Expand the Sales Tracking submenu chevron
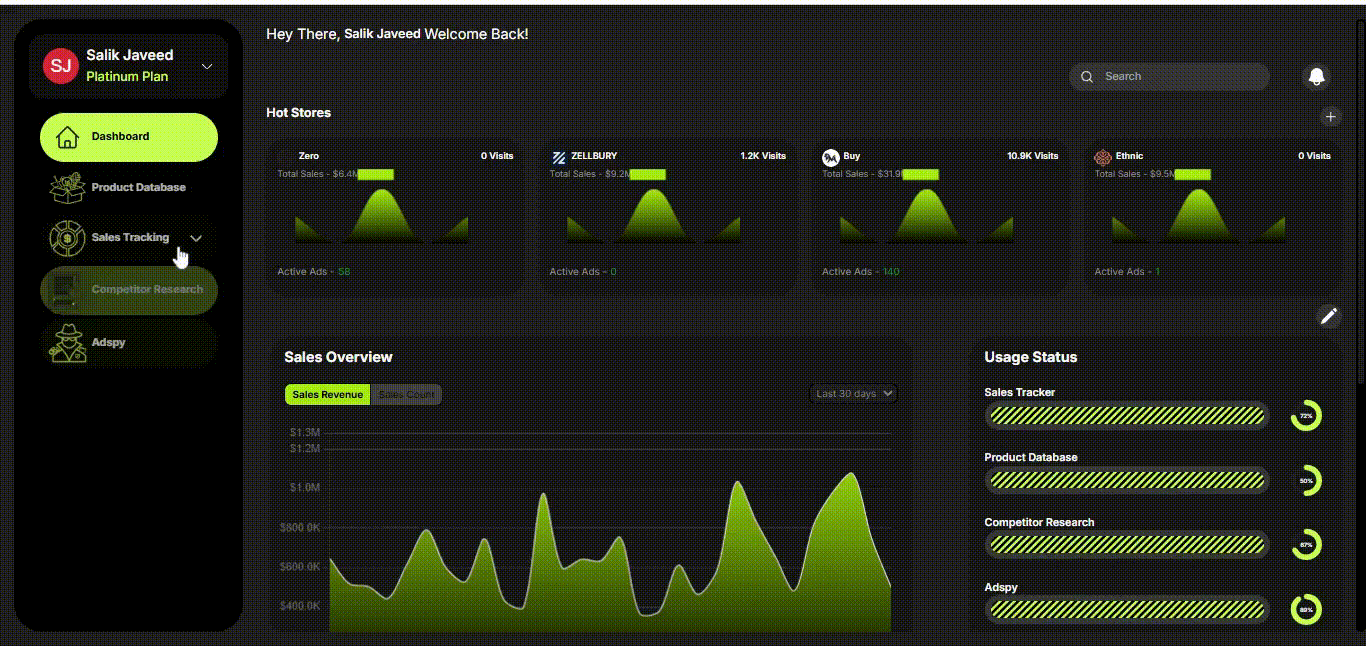The image size is (1366, 646). pyautogui.click(x=196, y=238)
